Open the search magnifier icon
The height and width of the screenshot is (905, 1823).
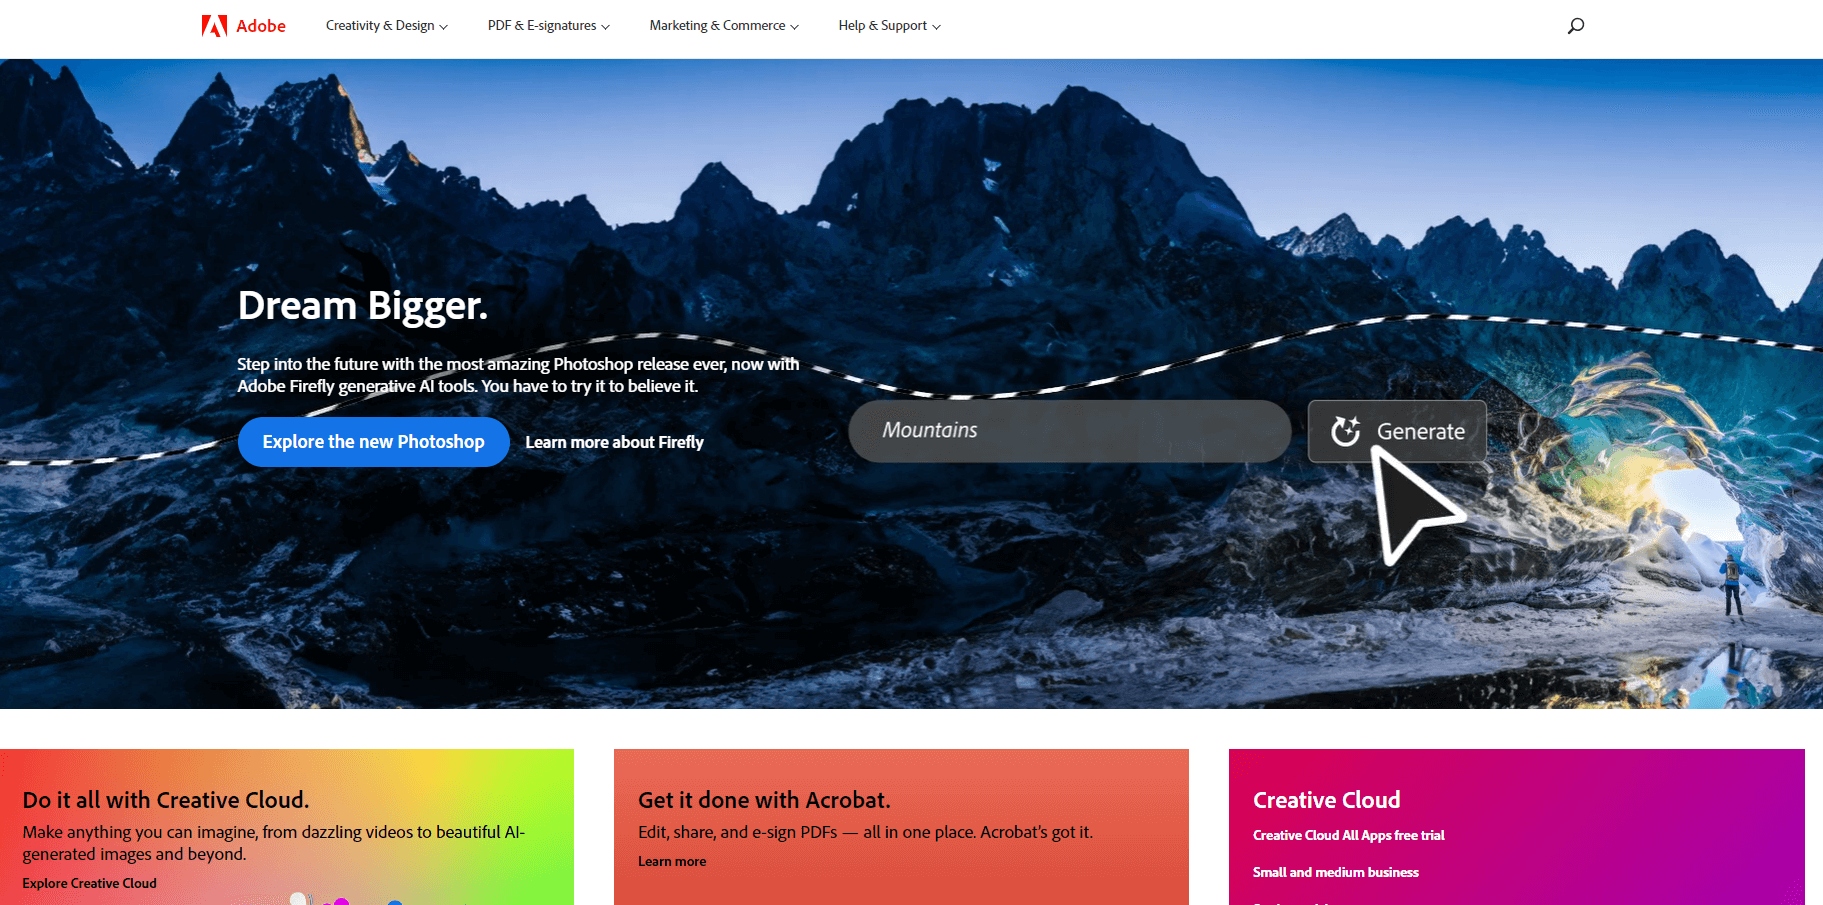click(1576, 26)
